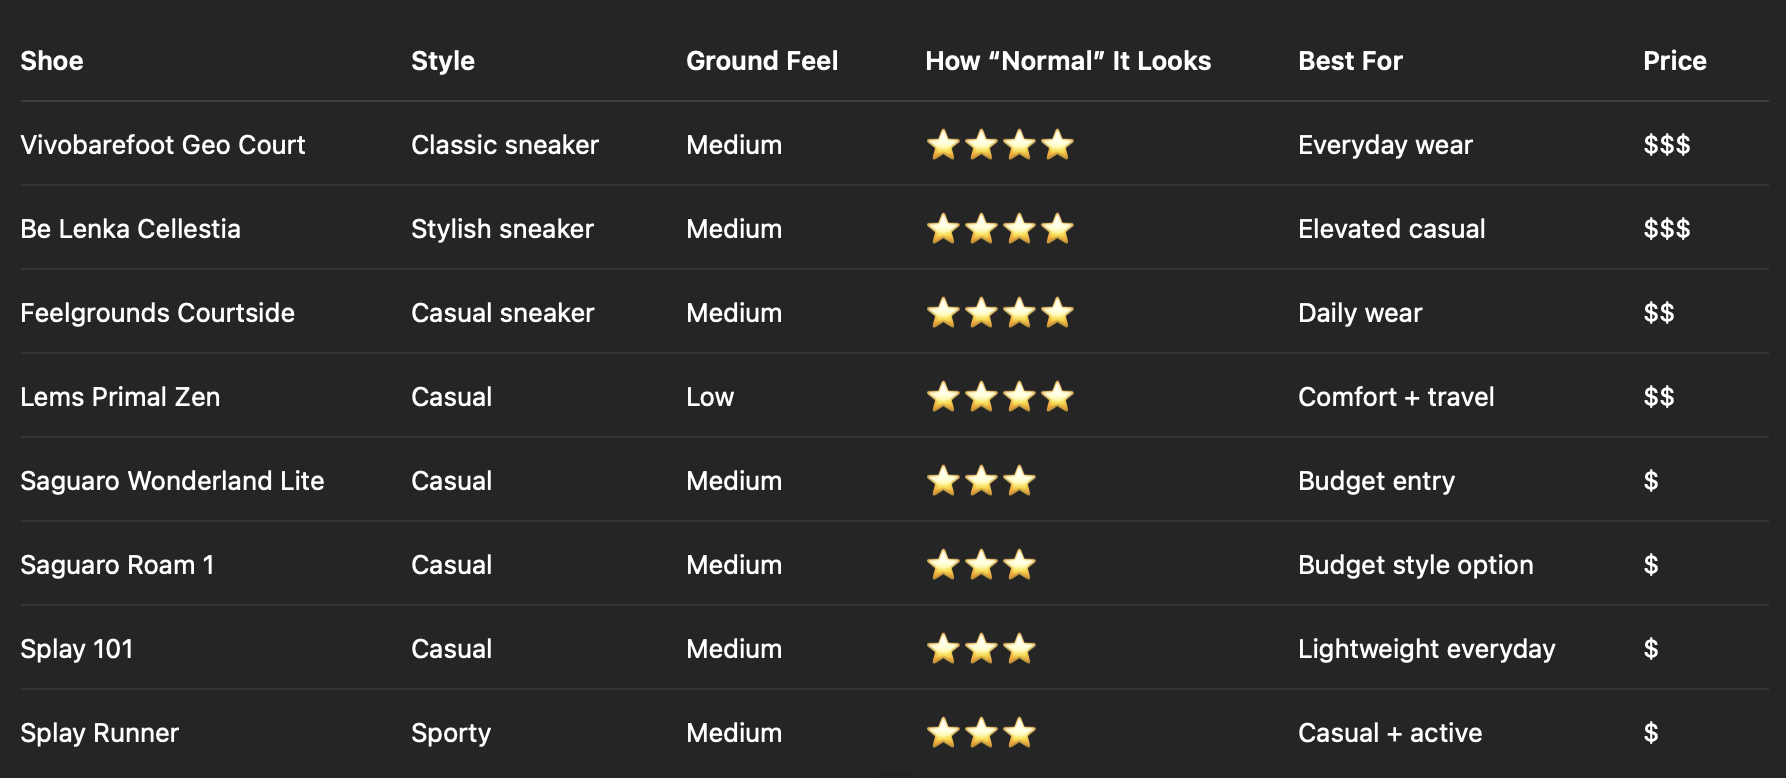Click the Lightweight everyday cell
Viewport: 1786px width, 778px height.
pos(1427,649)
